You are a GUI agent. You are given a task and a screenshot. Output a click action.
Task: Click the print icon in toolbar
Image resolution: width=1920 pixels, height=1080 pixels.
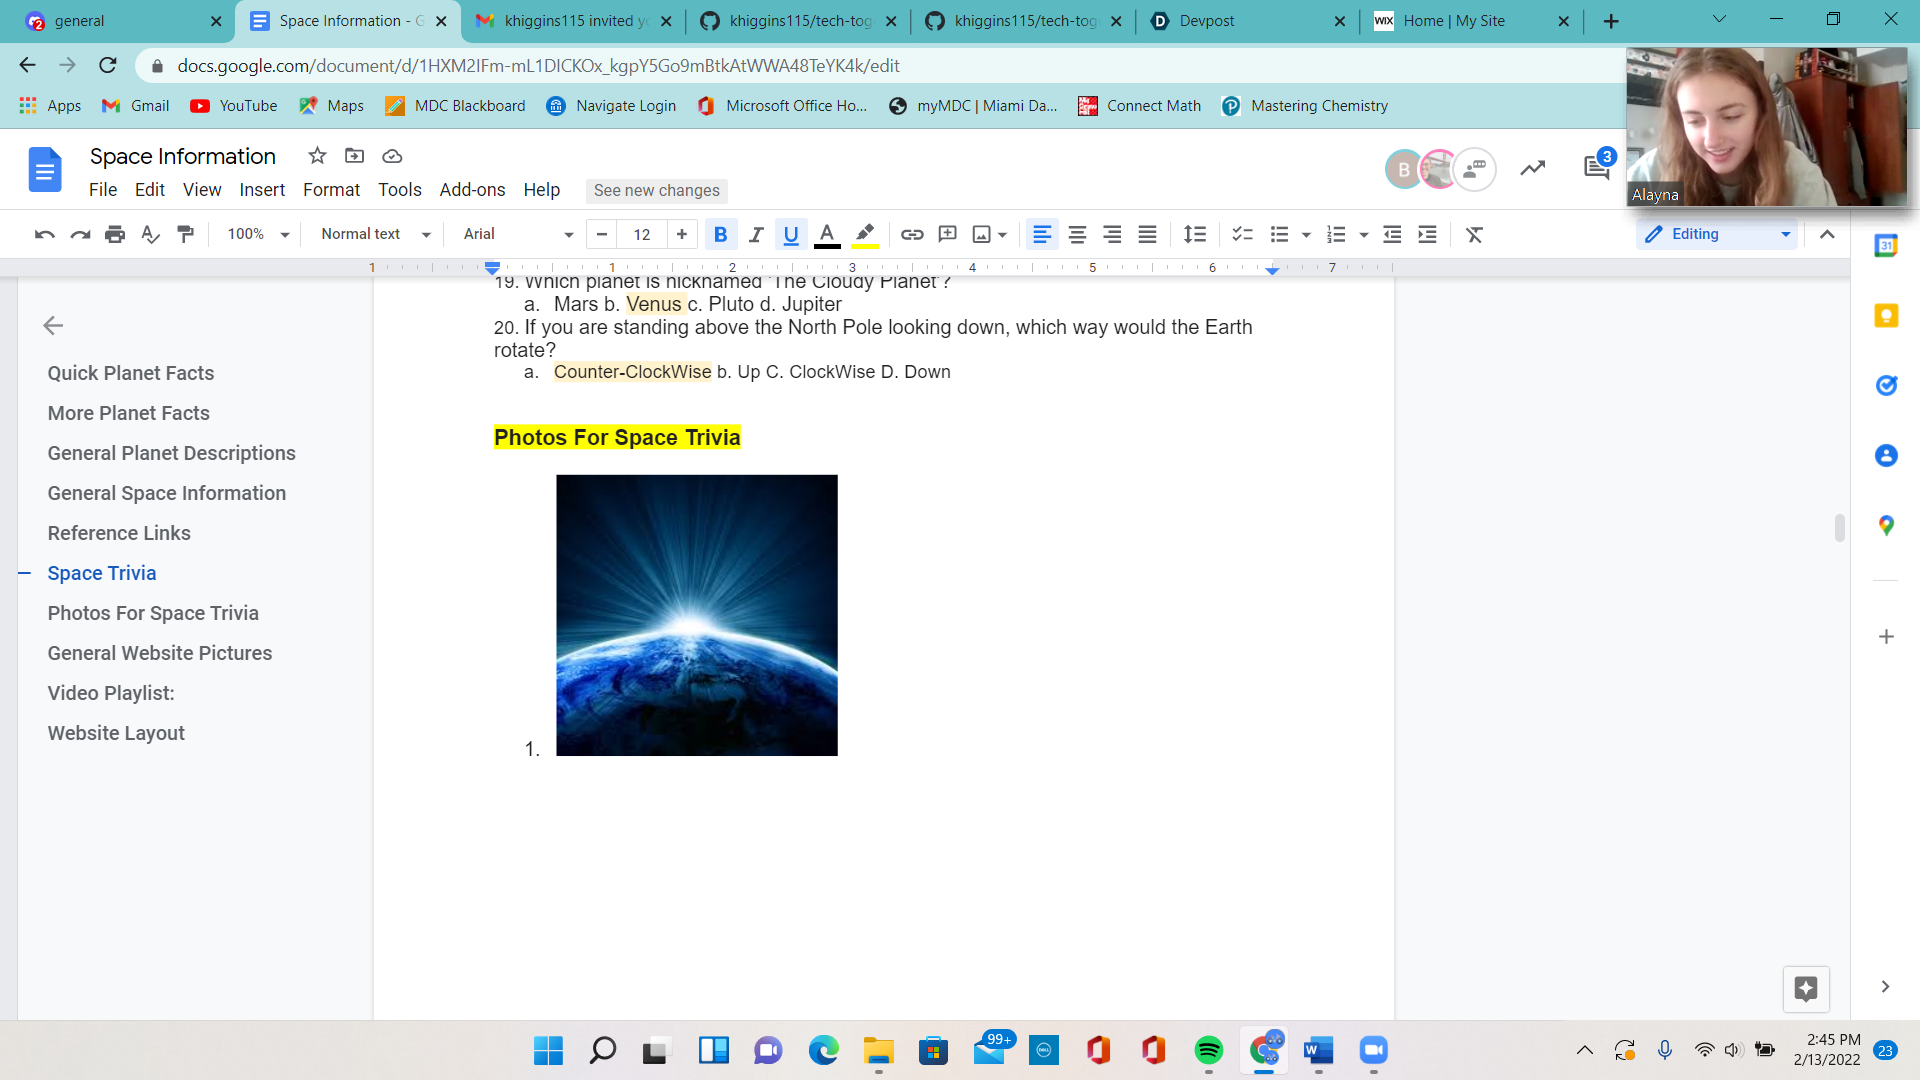(x=115, y=234)
